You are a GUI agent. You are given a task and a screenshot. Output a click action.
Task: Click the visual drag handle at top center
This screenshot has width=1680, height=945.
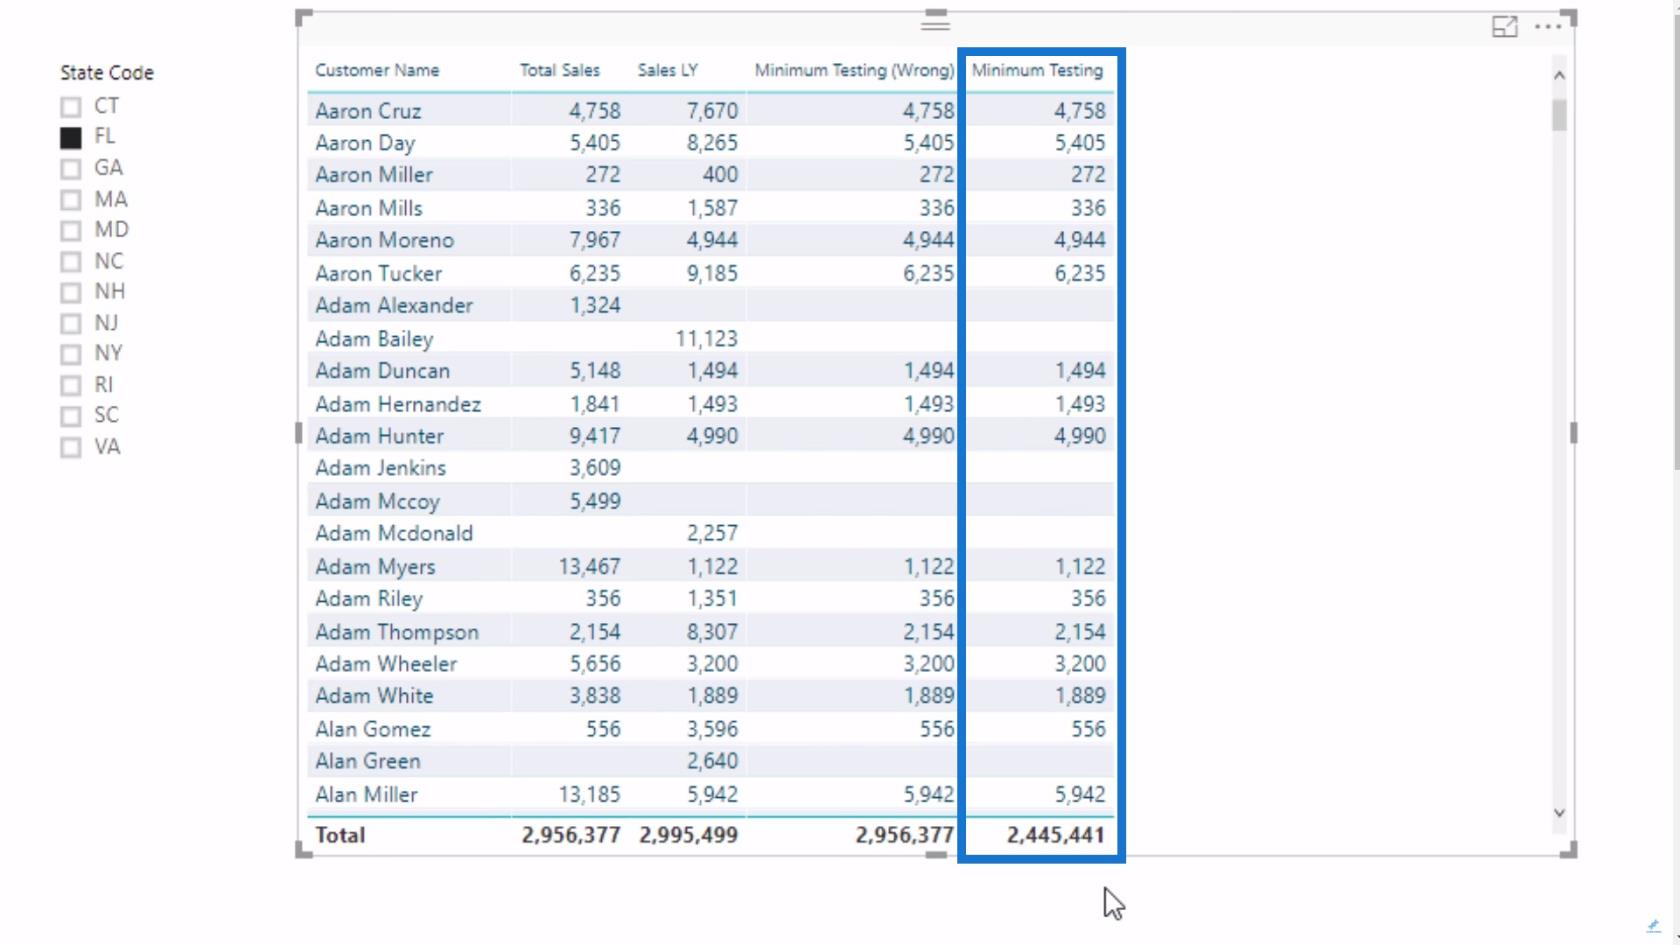[935, 21]
